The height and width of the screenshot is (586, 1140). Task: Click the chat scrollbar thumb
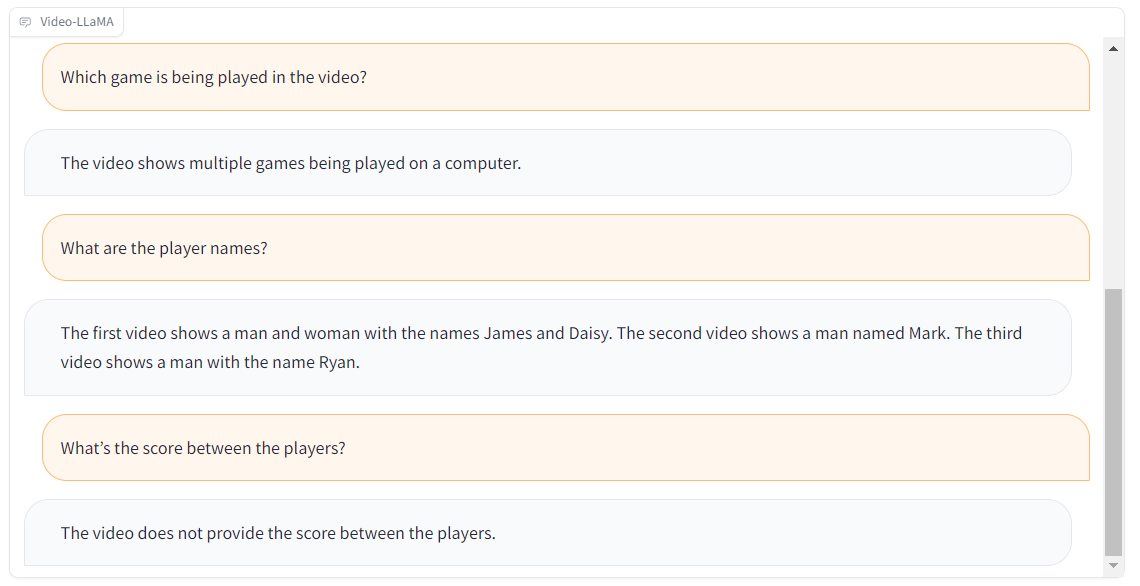(1113, 422)
